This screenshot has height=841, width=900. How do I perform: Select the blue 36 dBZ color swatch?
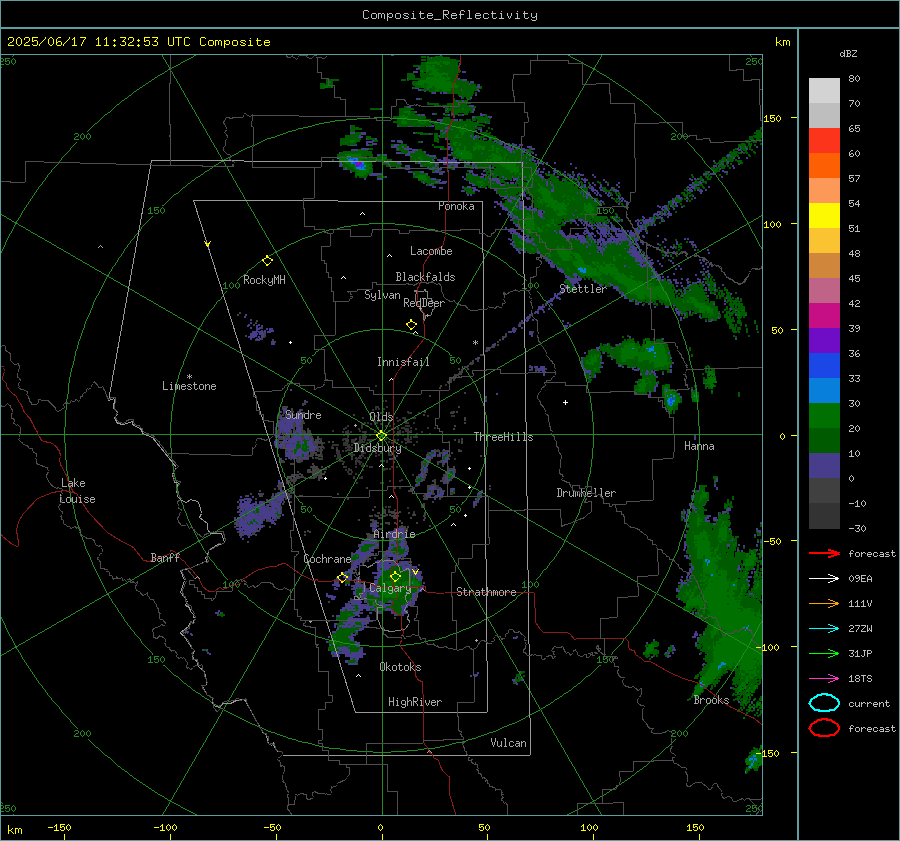pos(824,366)
